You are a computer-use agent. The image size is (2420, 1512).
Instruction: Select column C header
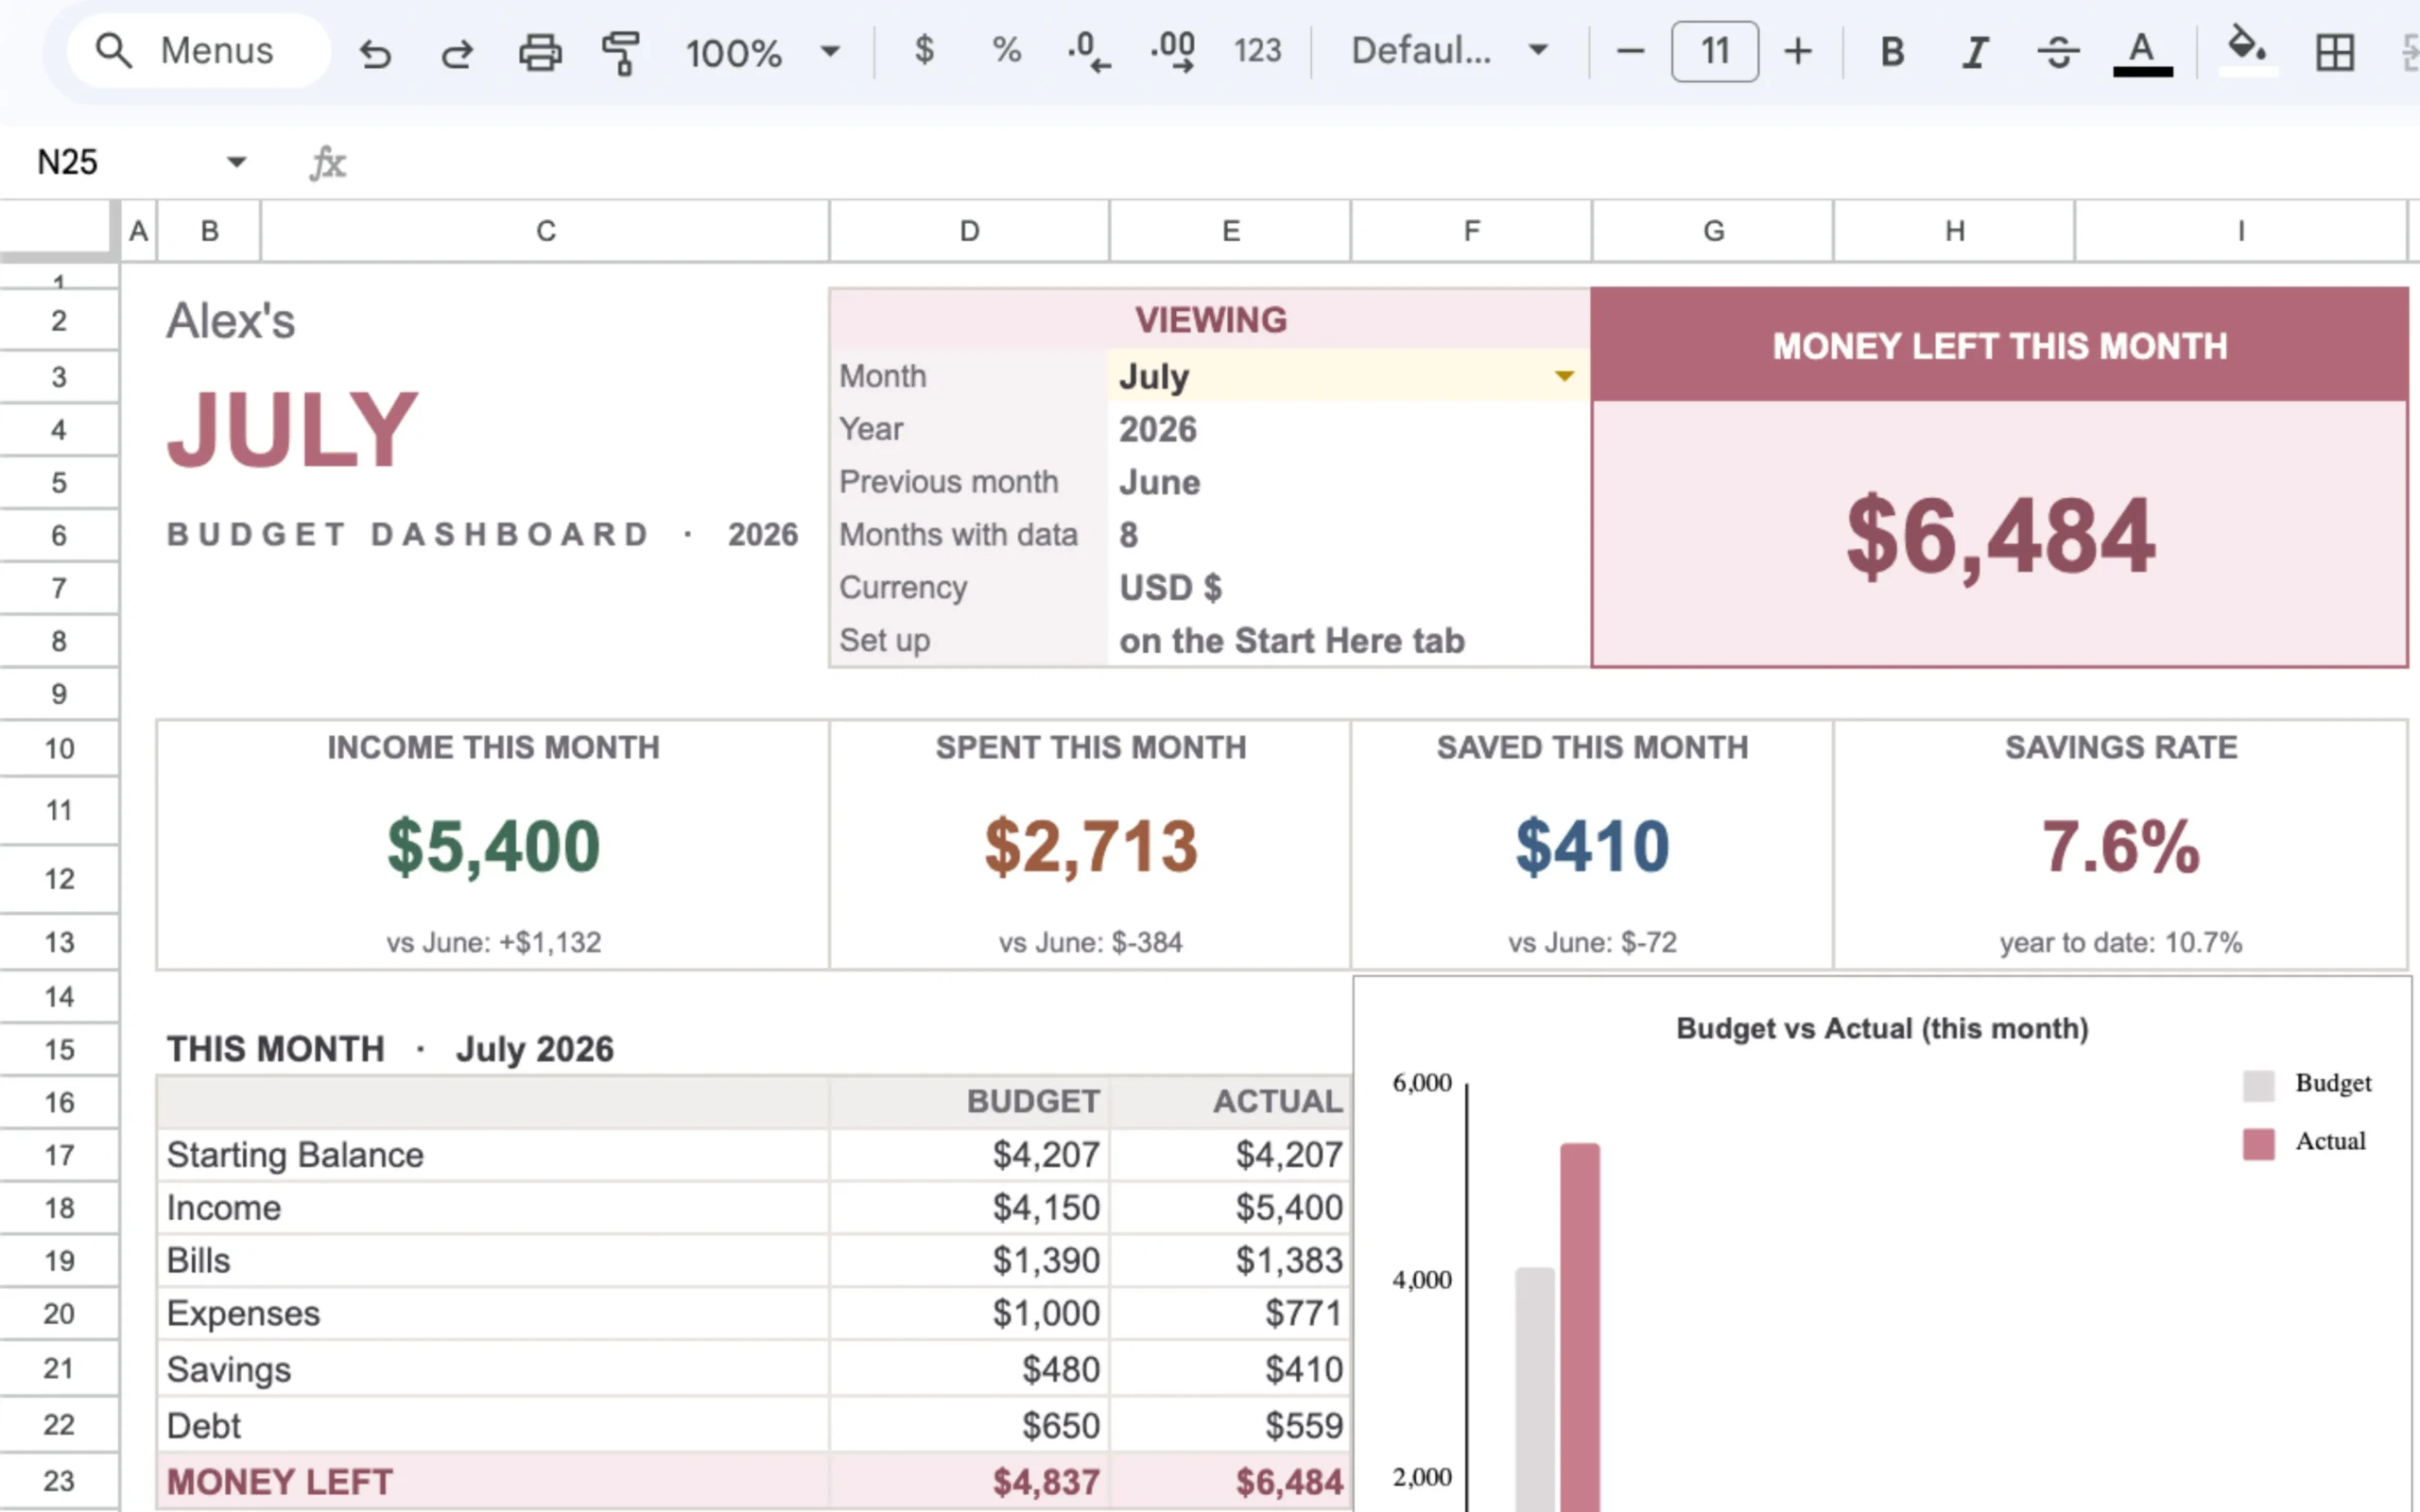(x=545, y=231)
